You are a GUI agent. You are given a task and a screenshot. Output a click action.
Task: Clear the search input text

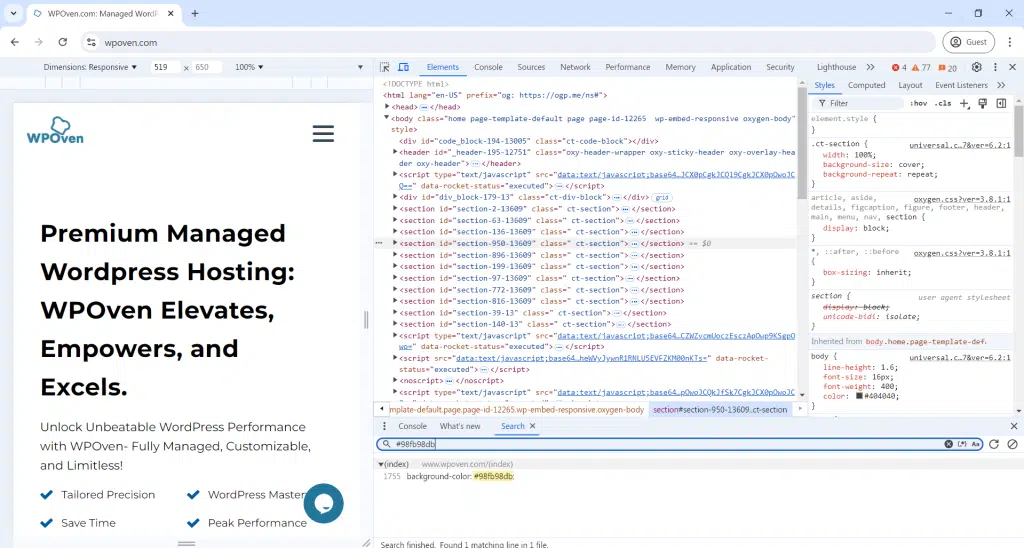click(948, 444)
